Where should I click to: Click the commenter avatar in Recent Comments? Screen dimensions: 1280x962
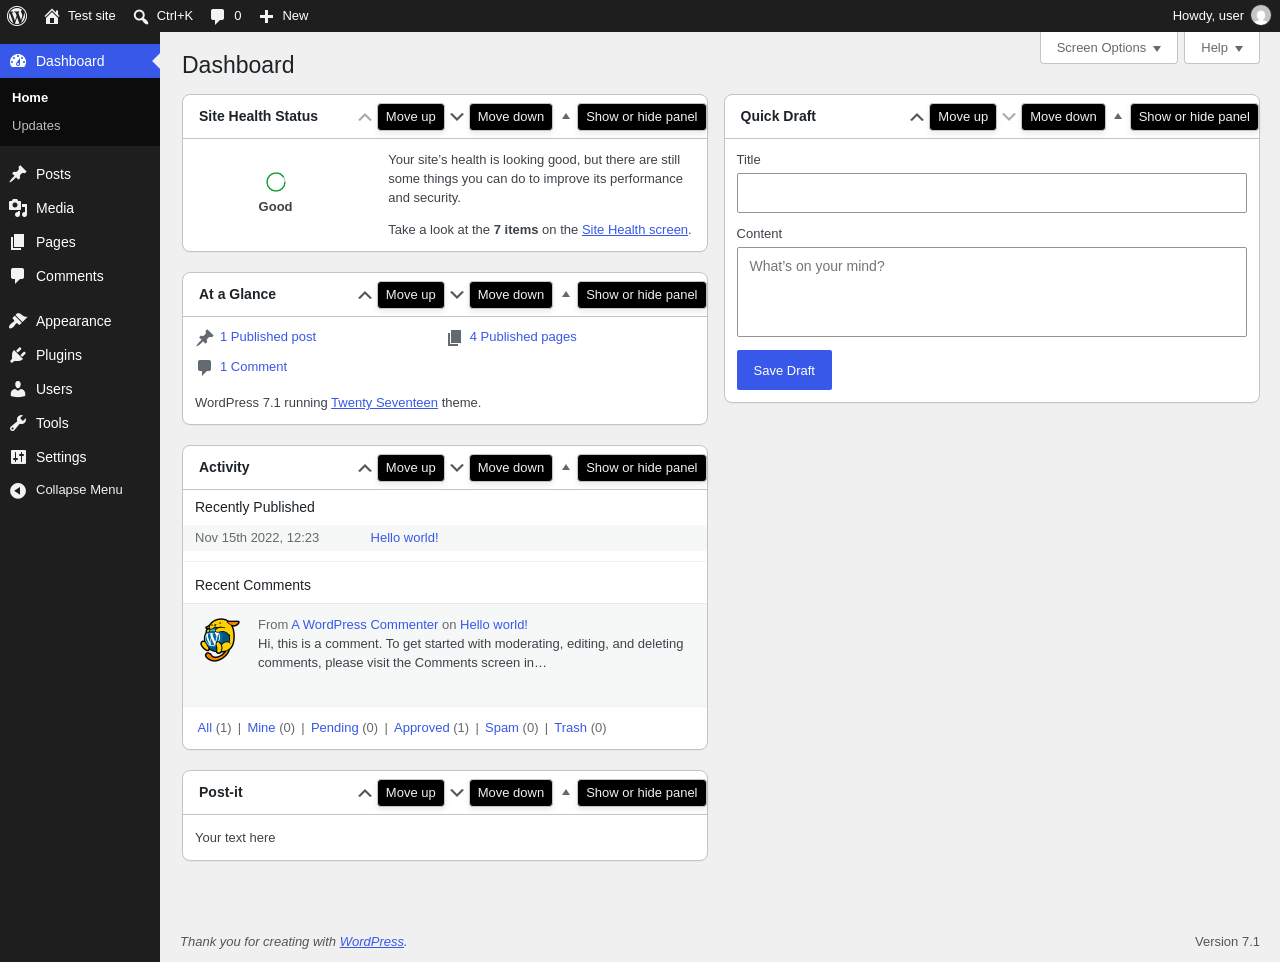[x=220, y=640]
